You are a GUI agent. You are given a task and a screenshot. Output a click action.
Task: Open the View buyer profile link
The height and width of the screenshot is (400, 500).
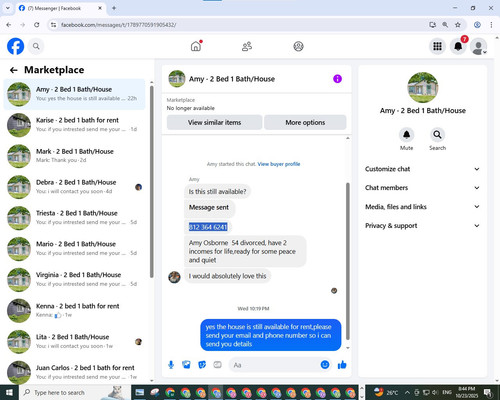point(279,164)
